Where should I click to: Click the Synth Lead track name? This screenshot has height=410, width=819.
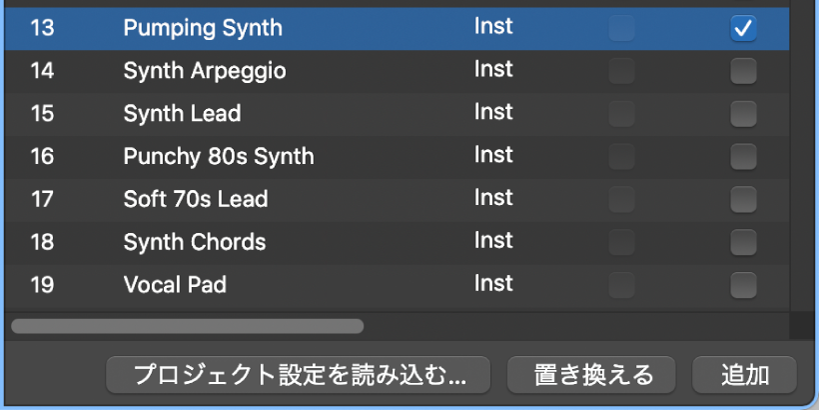point(182,114)
